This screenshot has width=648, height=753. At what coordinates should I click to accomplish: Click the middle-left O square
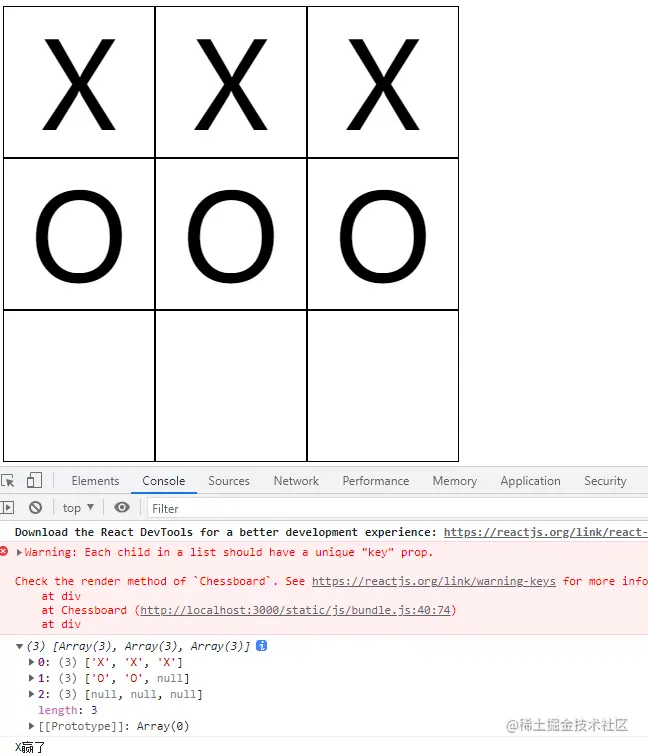coord(79,234)
